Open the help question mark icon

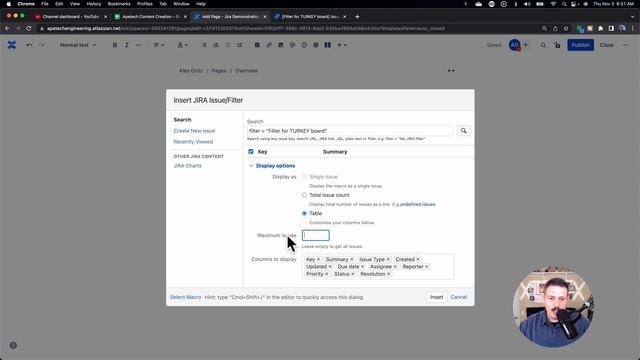pyautogui.click(x=13, y=345)
